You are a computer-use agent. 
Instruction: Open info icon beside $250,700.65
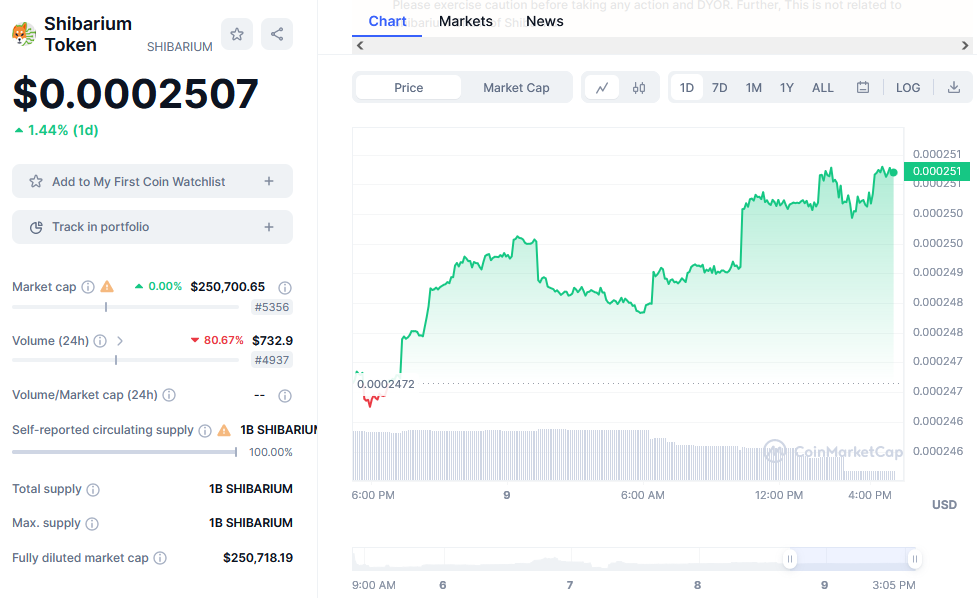point(285,288)
